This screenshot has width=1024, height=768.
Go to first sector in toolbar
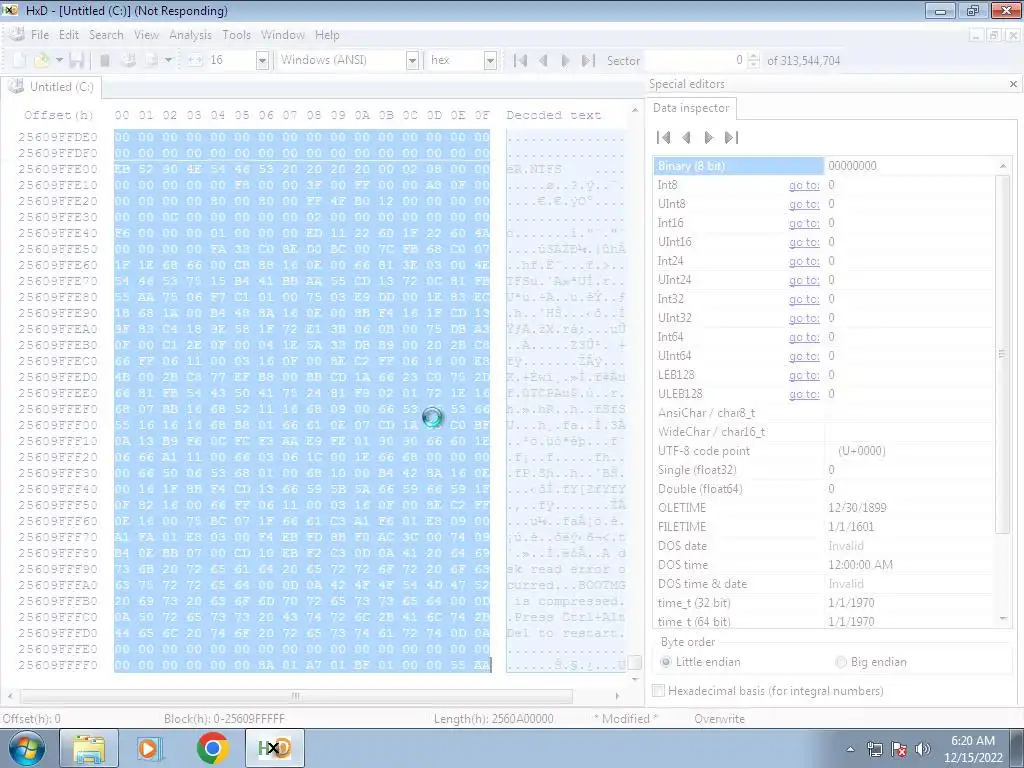(520, 60)
